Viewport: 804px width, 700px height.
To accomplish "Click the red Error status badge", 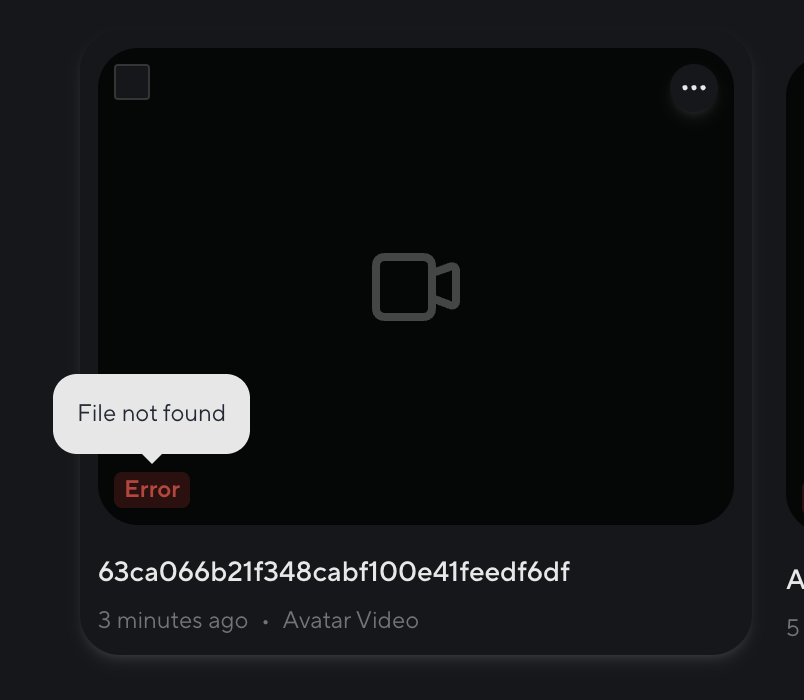I will coord(152,490).
